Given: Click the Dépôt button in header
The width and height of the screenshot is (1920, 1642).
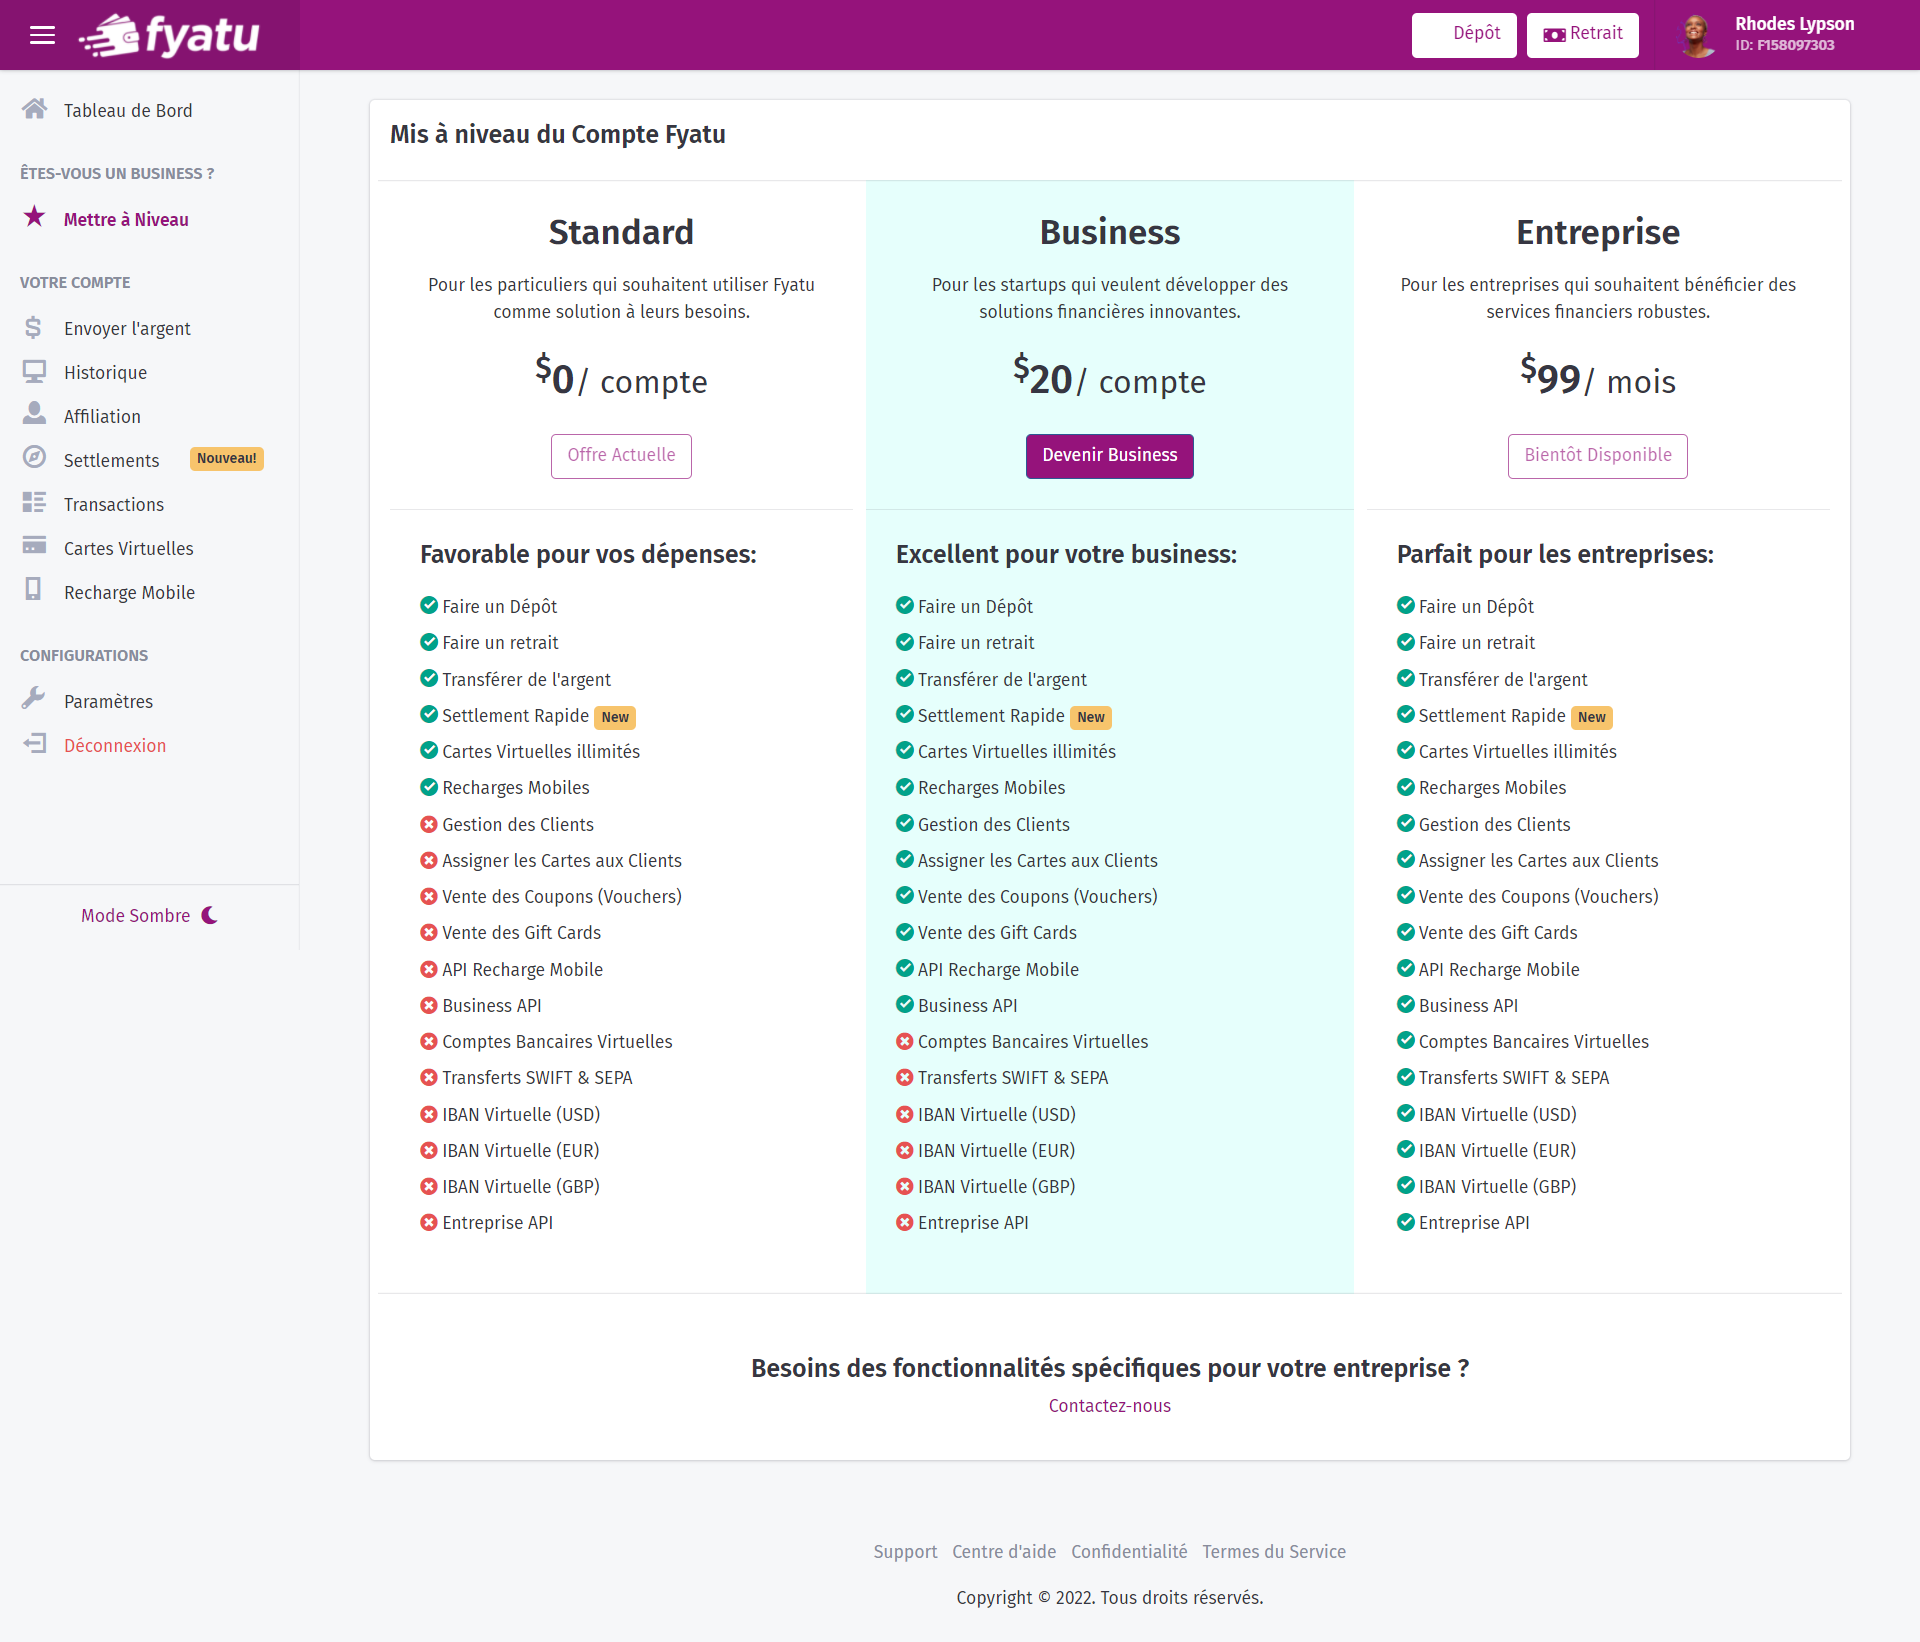Looking at the screenshot, I should pyautogui.click(x=1463, y=34).
